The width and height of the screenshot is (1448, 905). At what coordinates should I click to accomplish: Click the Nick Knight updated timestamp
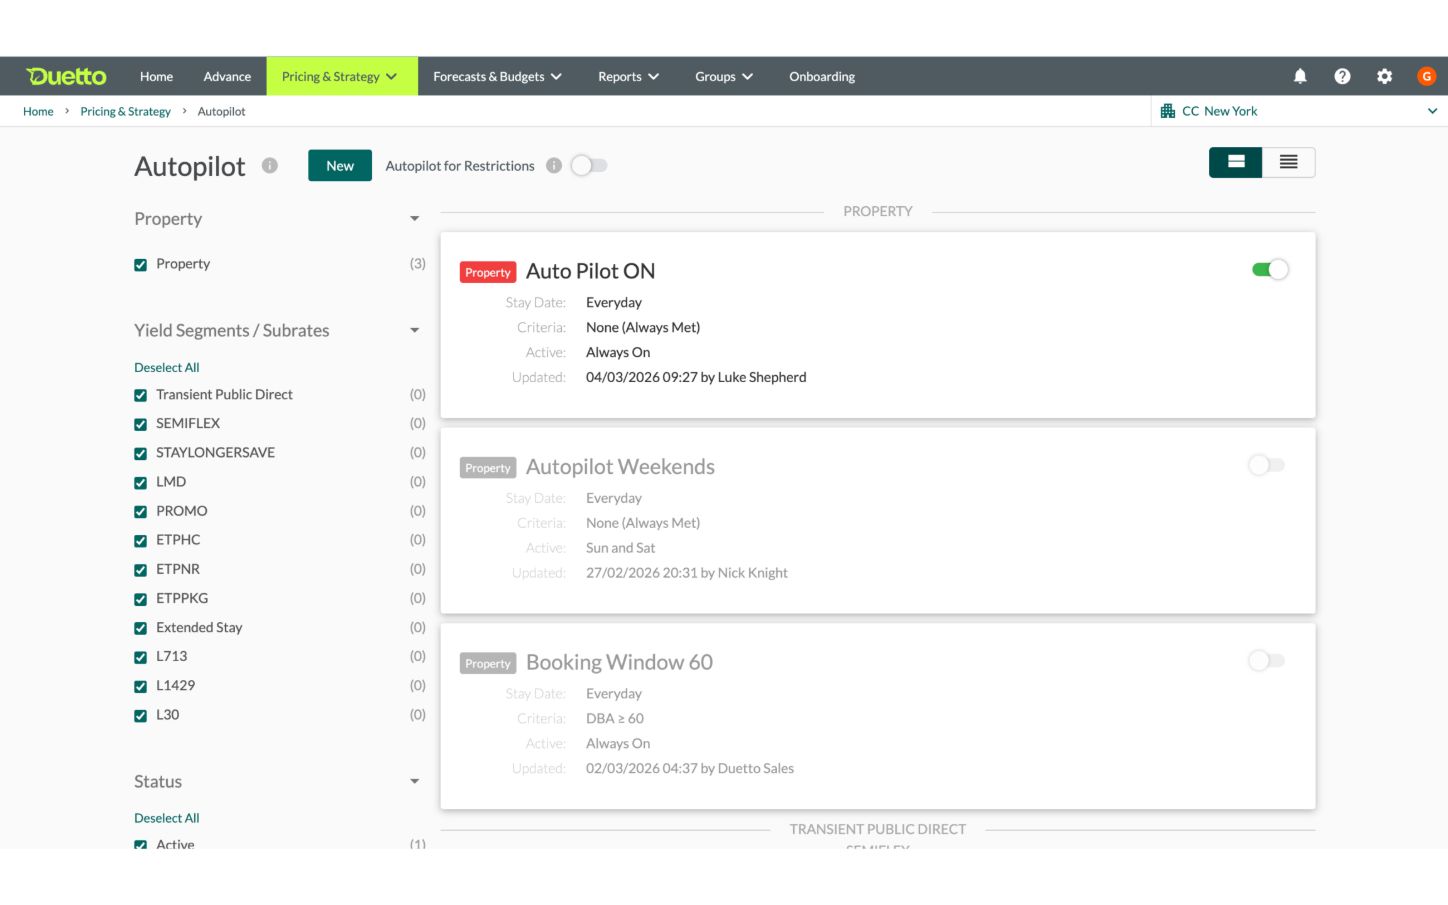tap(687, 573)
